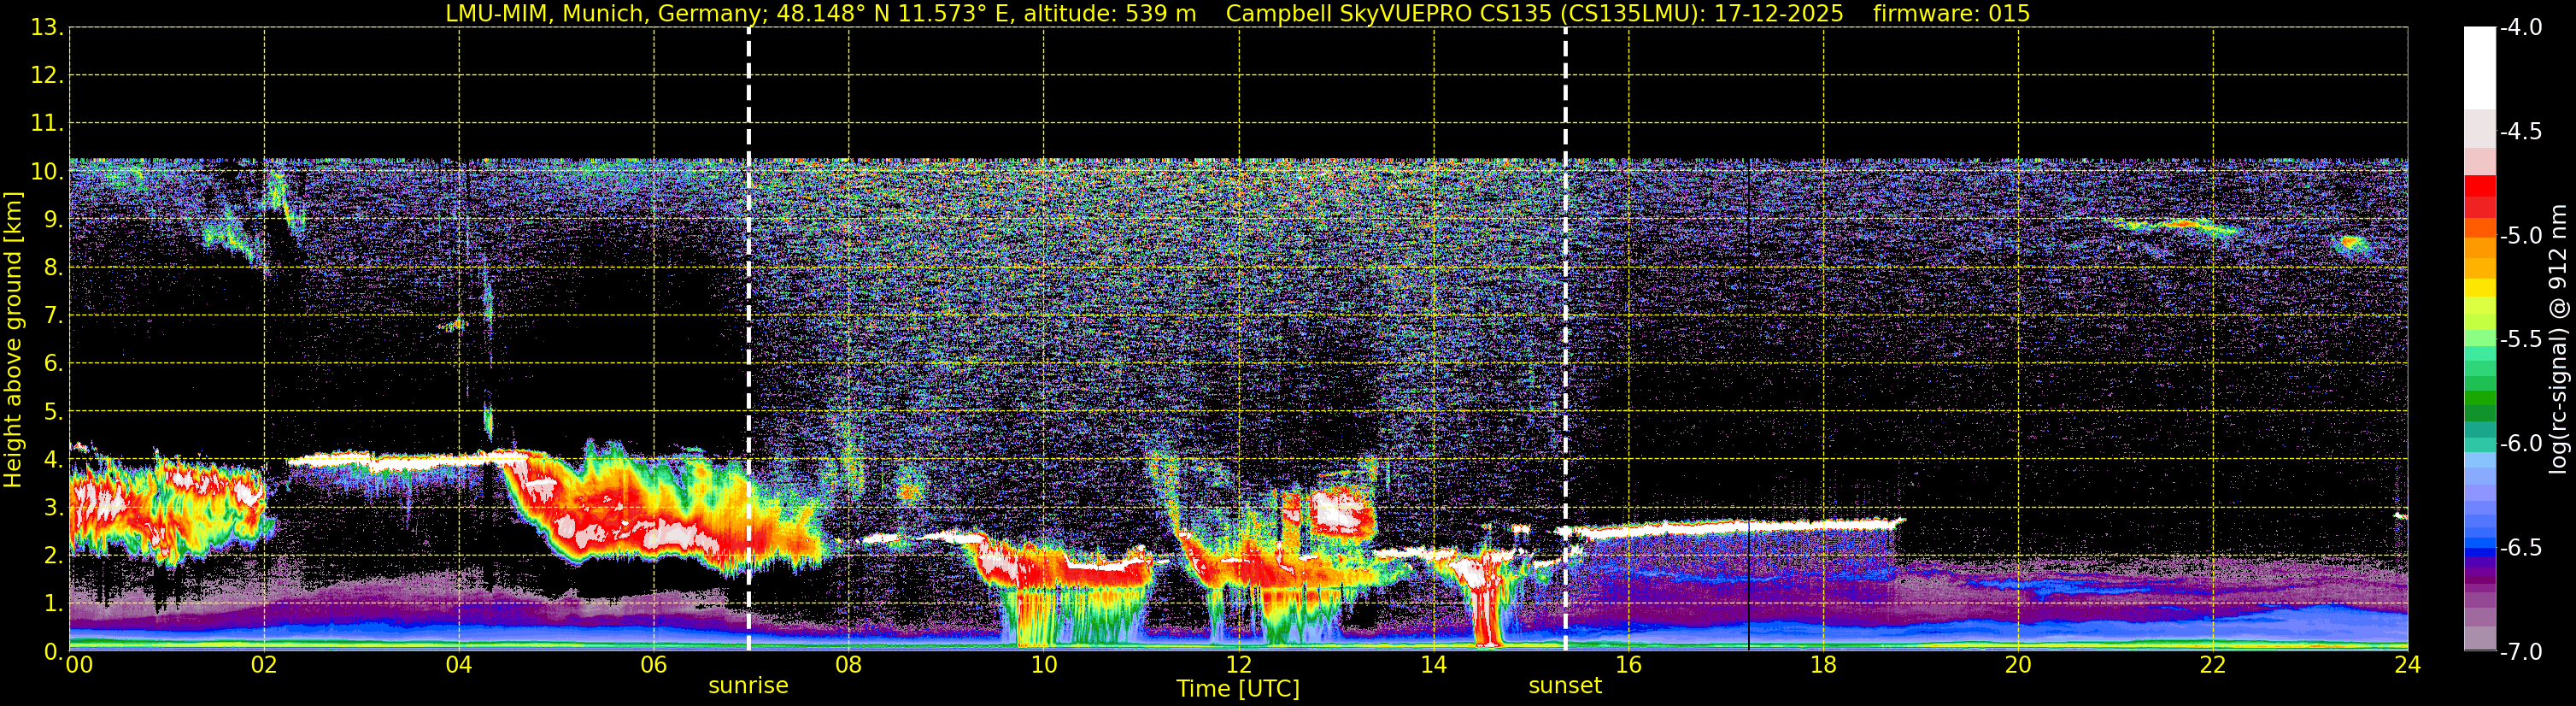Click the colorbar label '-6.5'
Viewport: 2576px width, 706px height.
[2522, 548]
